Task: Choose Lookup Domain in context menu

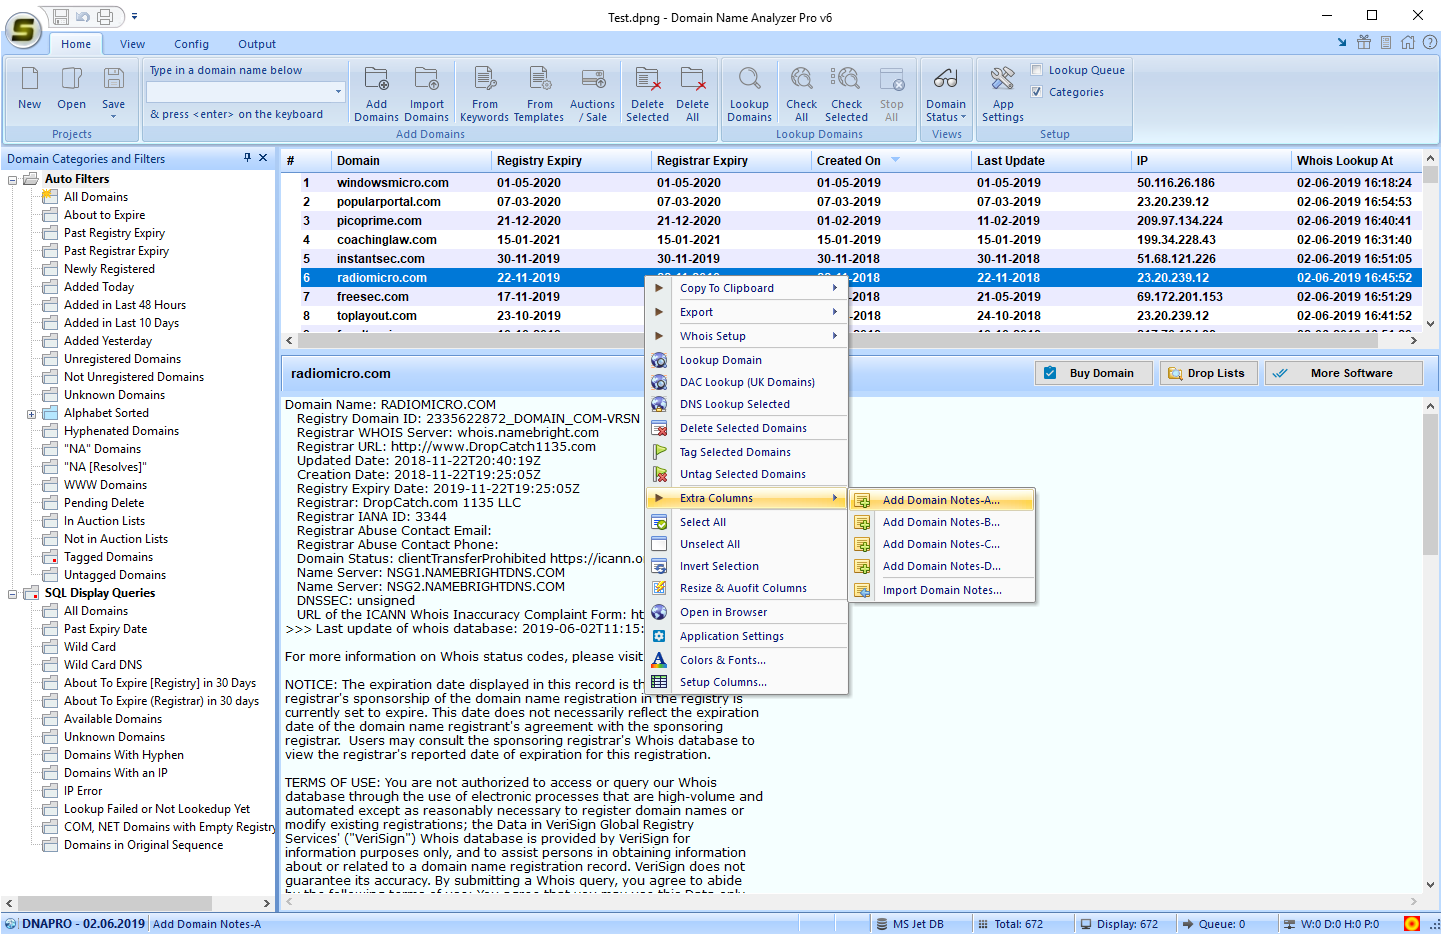Action: (x=748, y=360)
